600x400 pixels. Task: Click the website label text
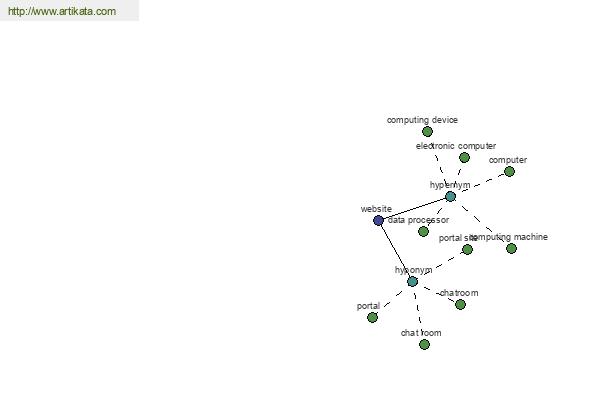[x=376, y=209]
